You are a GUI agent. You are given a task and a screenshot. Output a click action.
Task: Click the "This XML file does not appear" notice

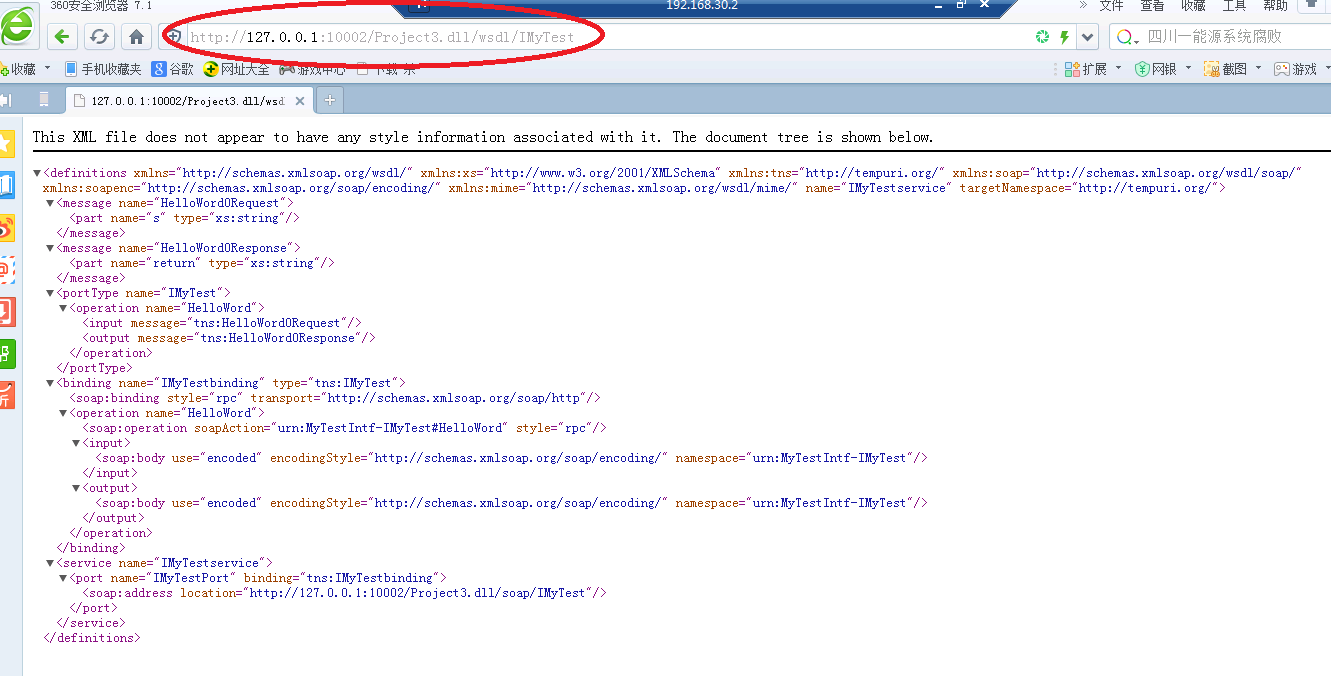click(x=483, y=137)
